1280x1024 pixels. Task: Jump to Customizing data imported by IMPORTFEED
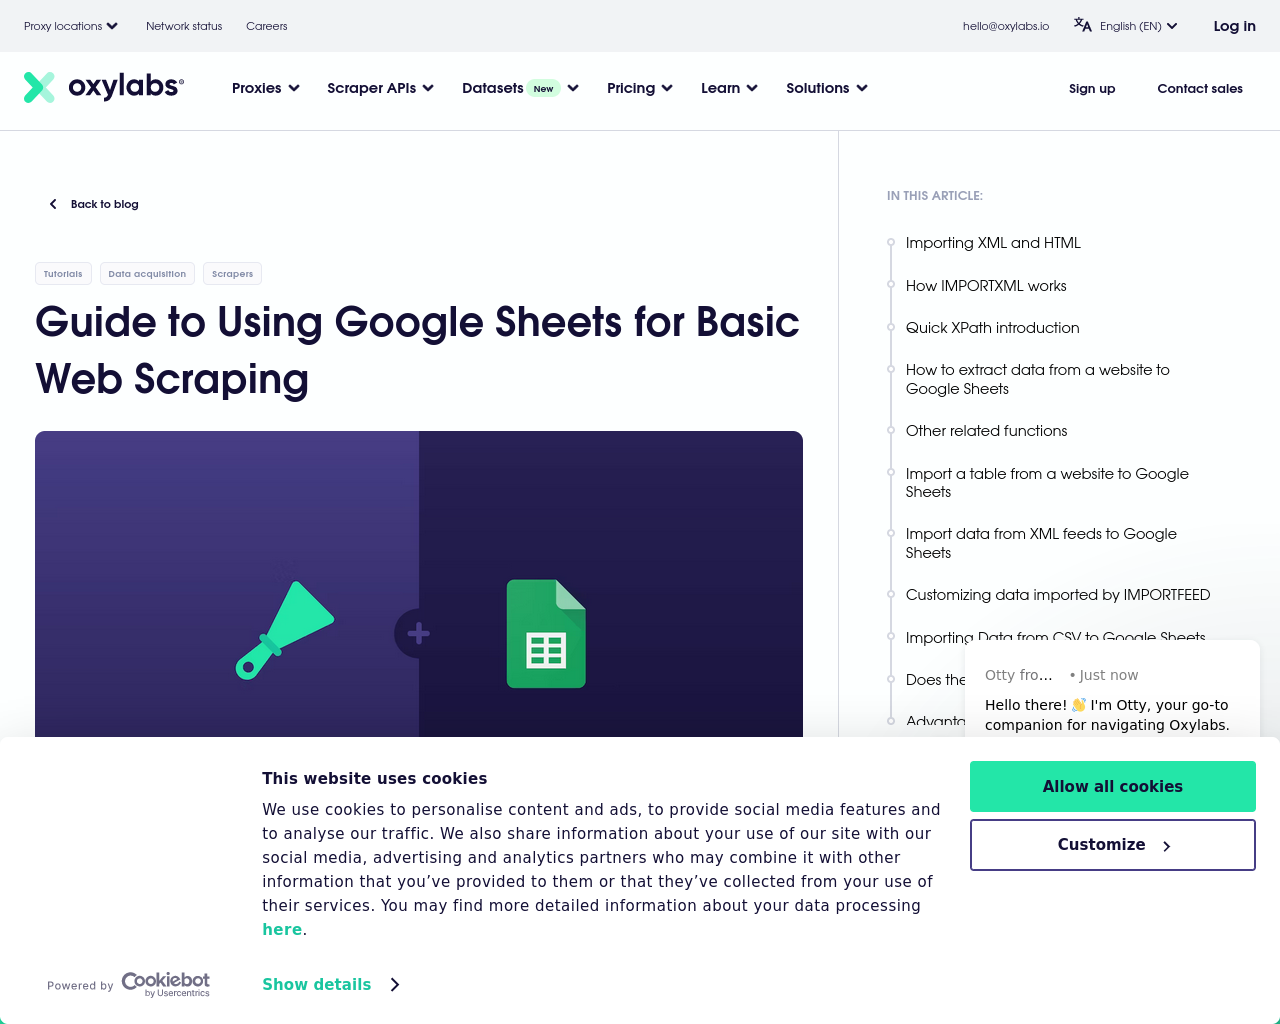pos(1058,595)
